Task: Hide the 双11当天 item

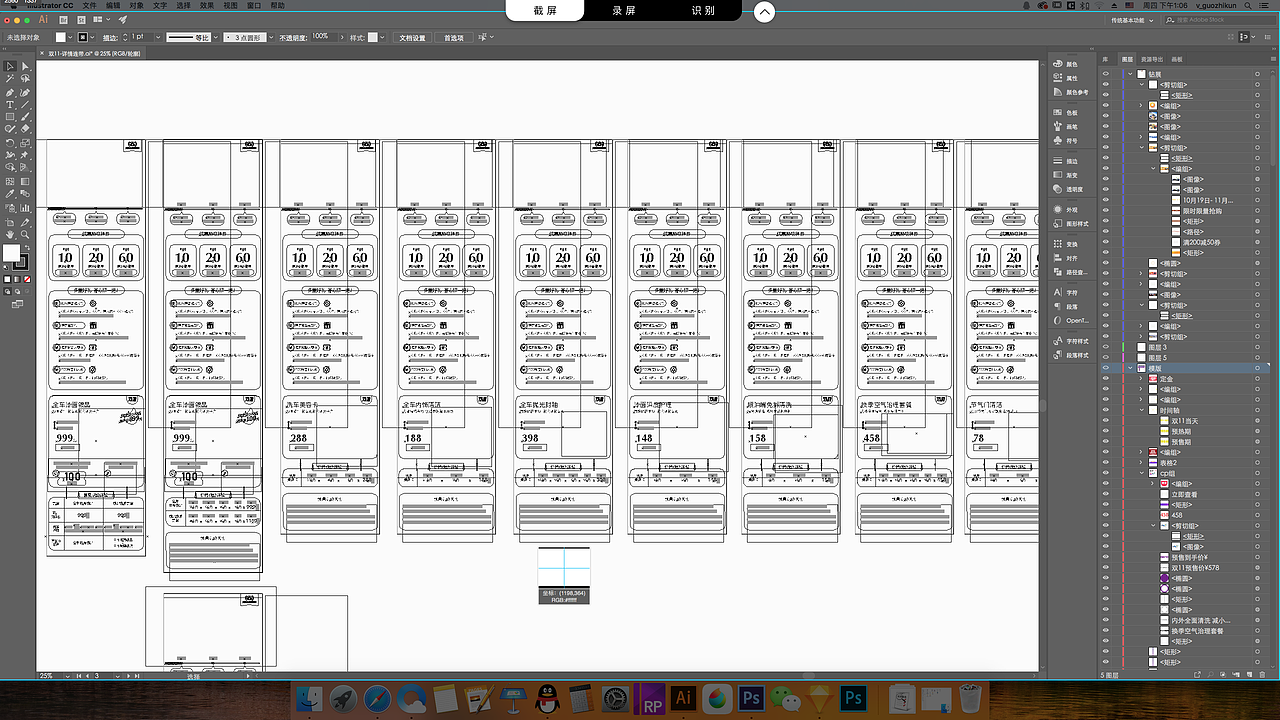Action: click(1105, 421)
